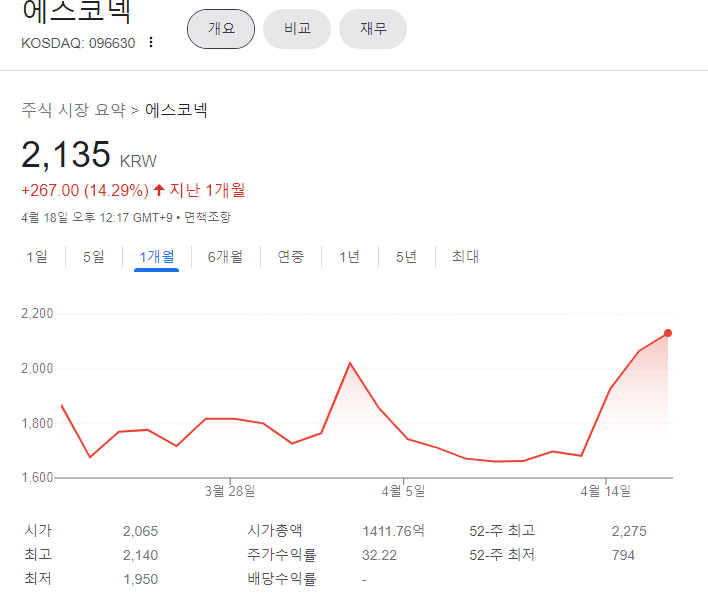708x594 pixels.
Task: Switch the chart to the 6개월 range
Action: (225, 257)
